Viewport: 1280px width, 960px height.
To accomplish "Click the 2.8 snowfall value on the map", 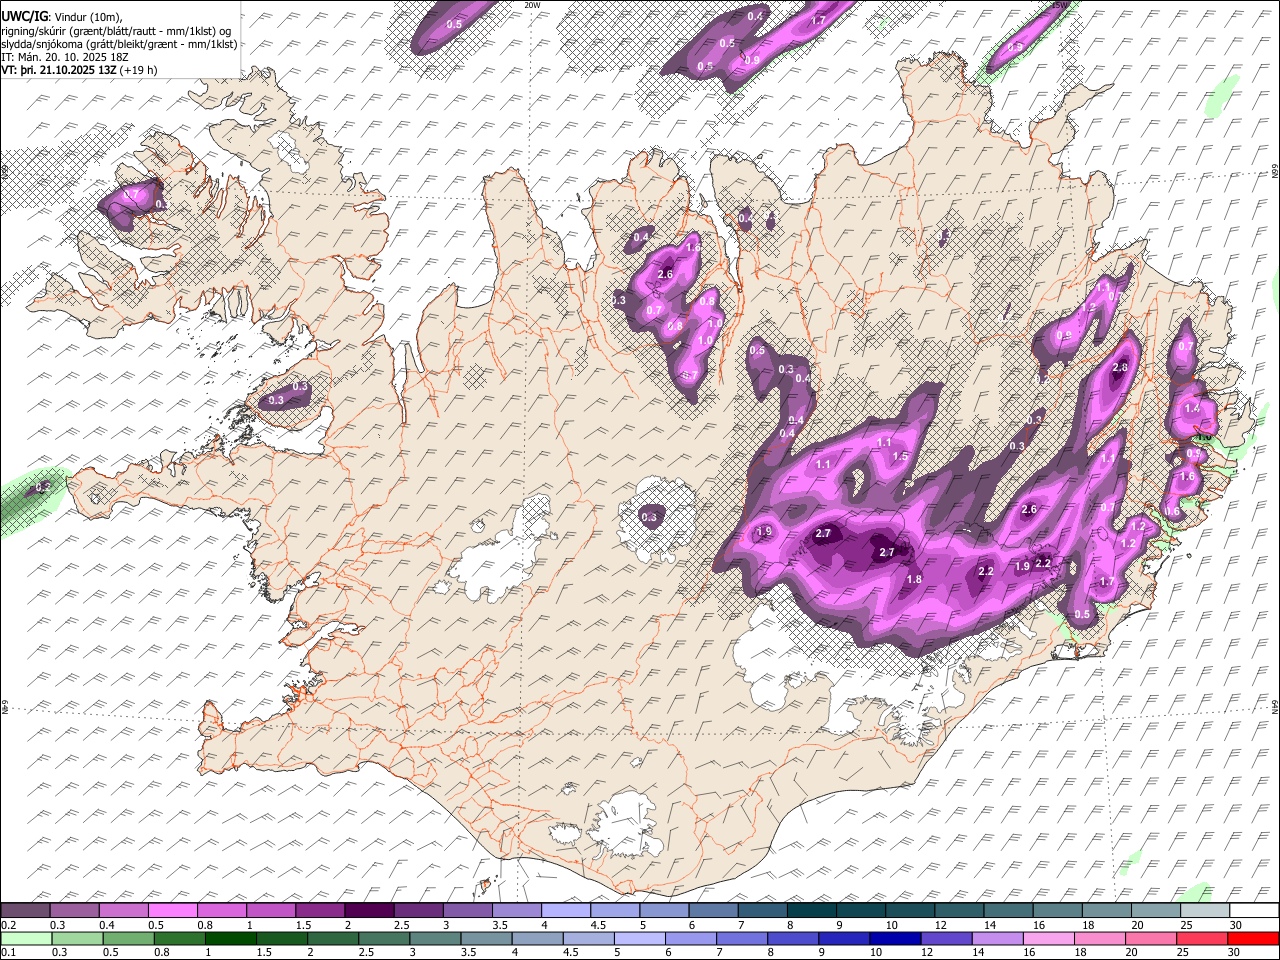I will [1120, 367].
